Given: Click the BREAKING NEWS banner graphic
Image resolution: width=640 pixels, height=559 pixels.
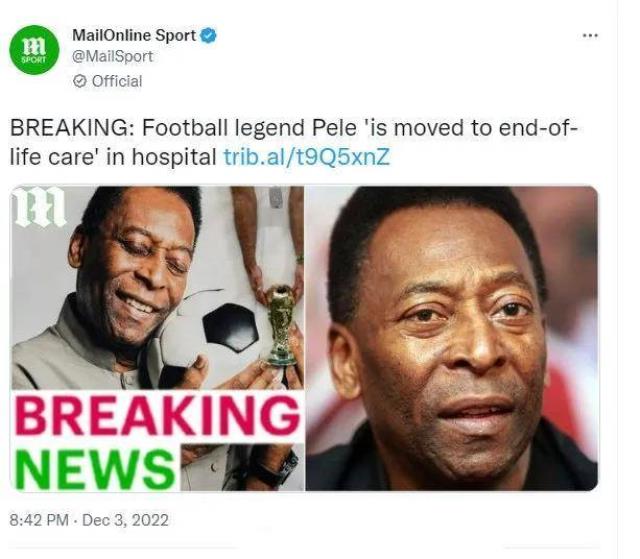Looking at the screenshot, I should point(158,441).
